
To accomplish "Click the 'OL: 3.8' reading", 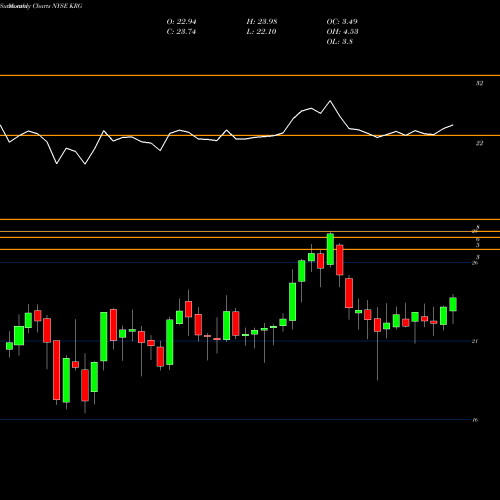I will pyautogui.click(x=340, y=42).
